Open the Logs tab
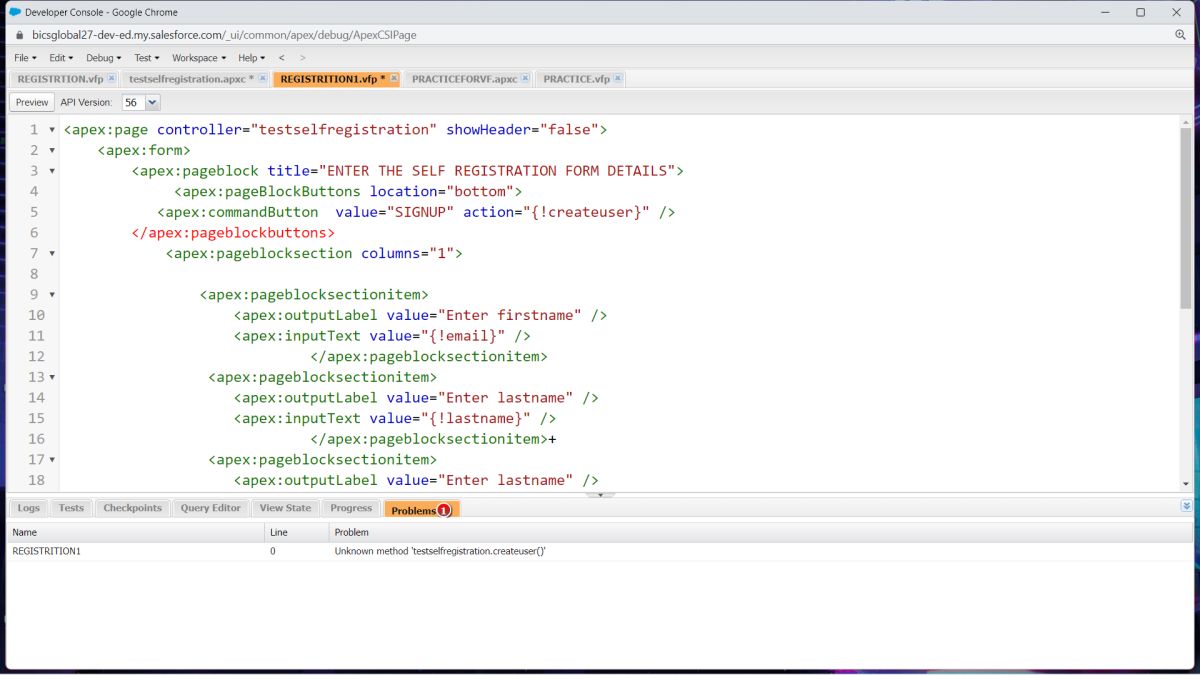Viewport: 1200px width, 675px height. coord(28,508)
